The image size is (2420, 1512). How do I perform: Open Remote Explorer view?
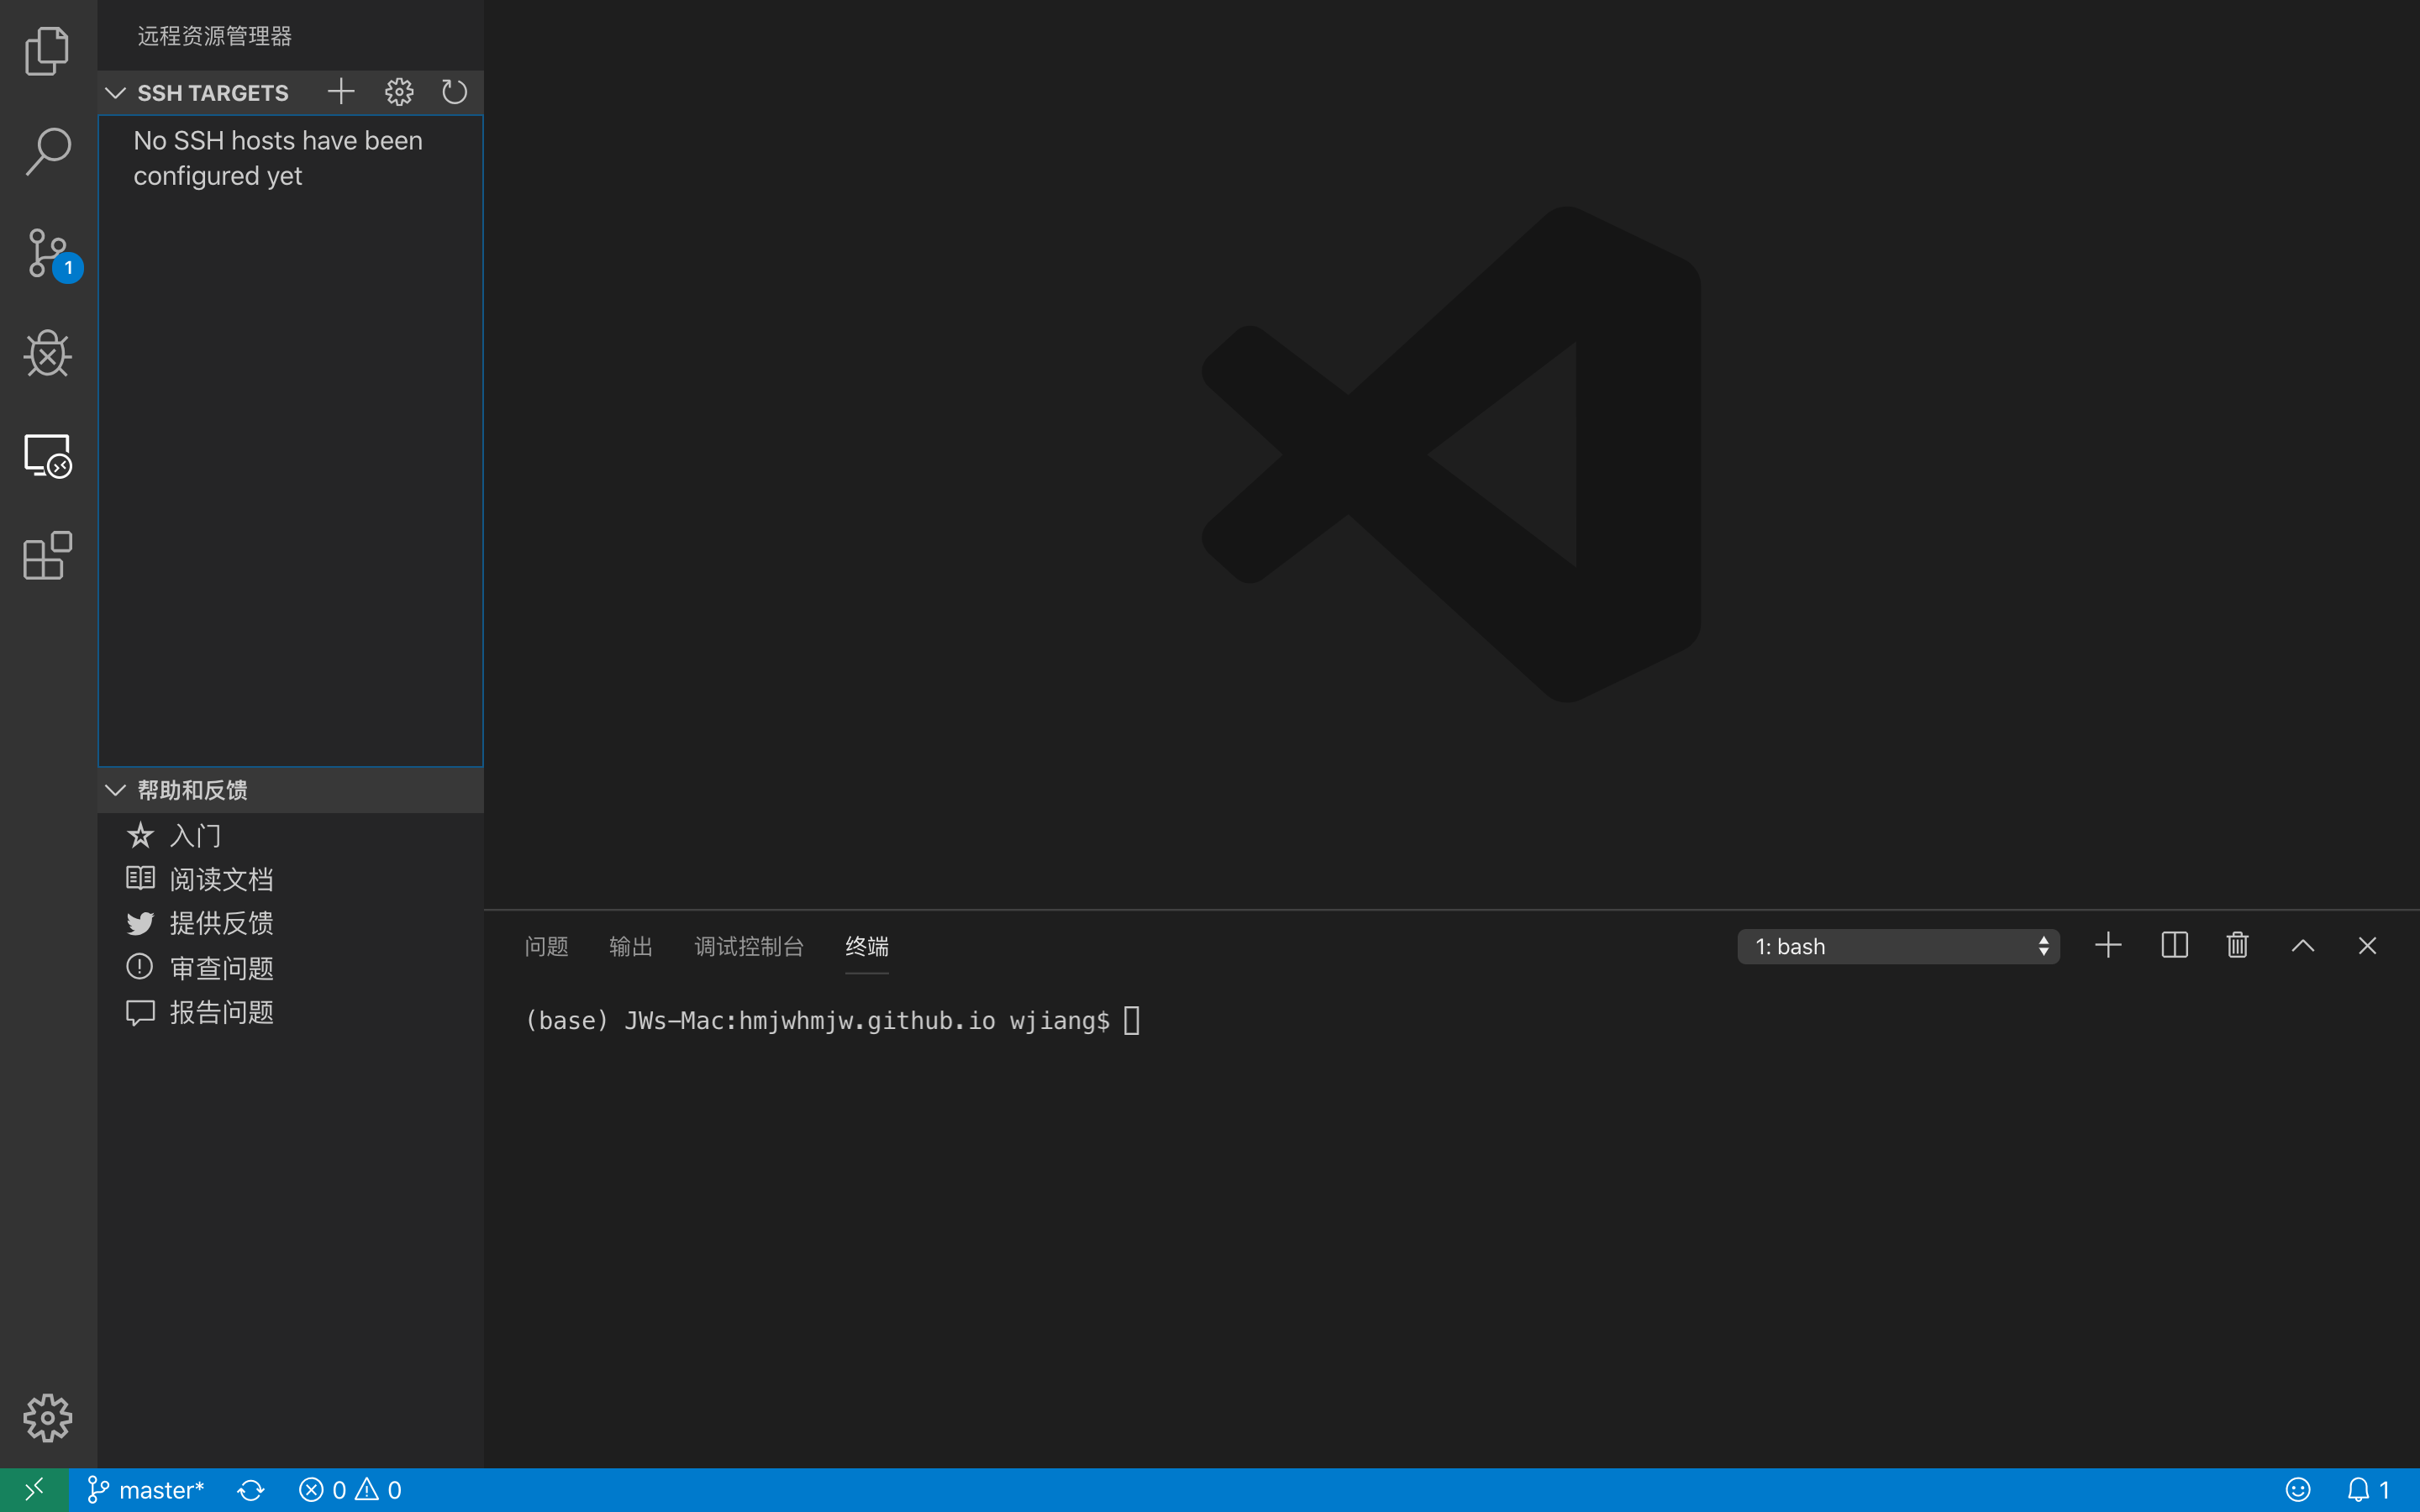(47, 455)
